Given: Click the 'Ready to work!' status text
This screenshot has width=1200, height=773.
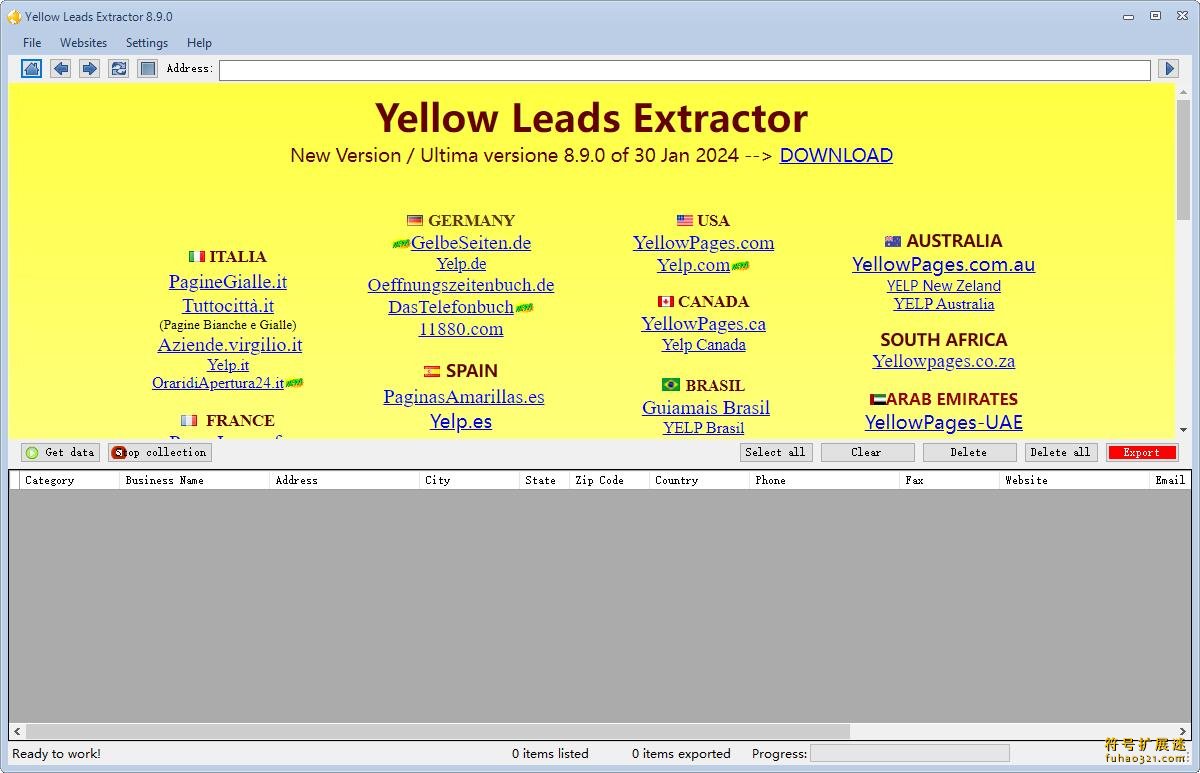Looking at the screenshot, I should click(56, 754).
